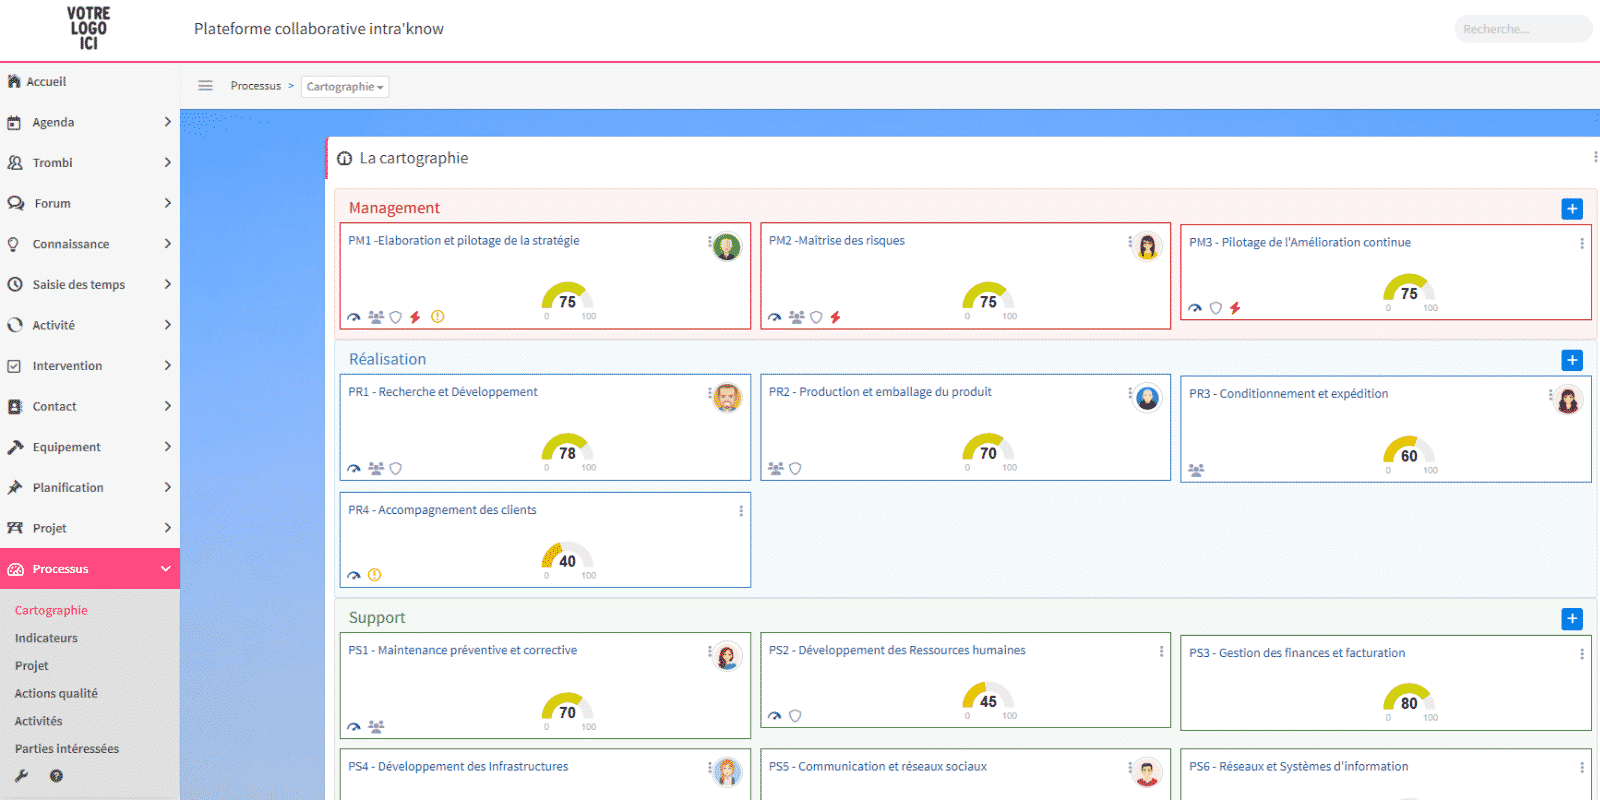Add a process with Management plus button
The image size is (1600, 800).
pos(1572,209)
